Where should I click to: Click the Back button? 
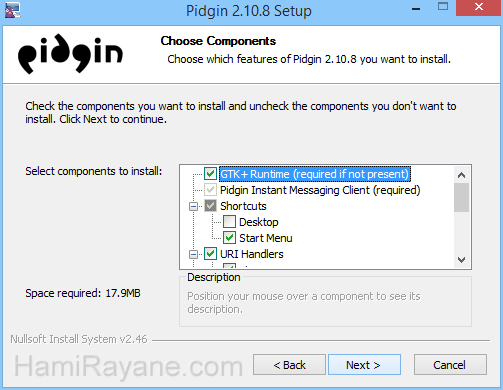289,365
